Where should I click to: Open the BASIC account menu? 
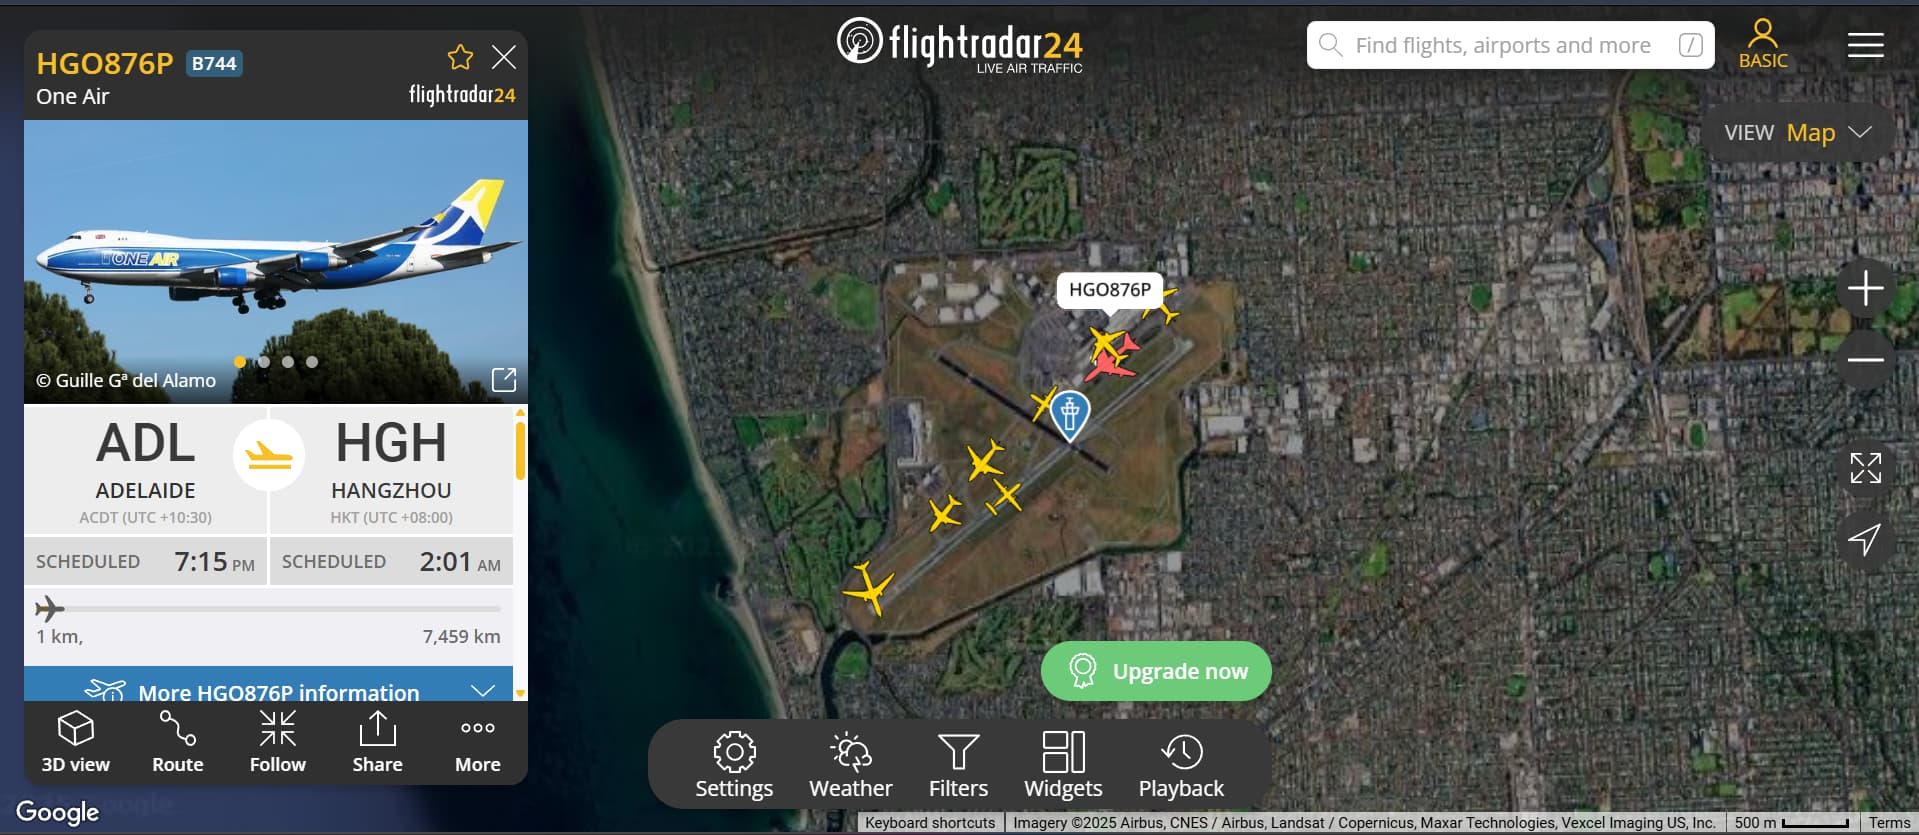coord(1763,45)
